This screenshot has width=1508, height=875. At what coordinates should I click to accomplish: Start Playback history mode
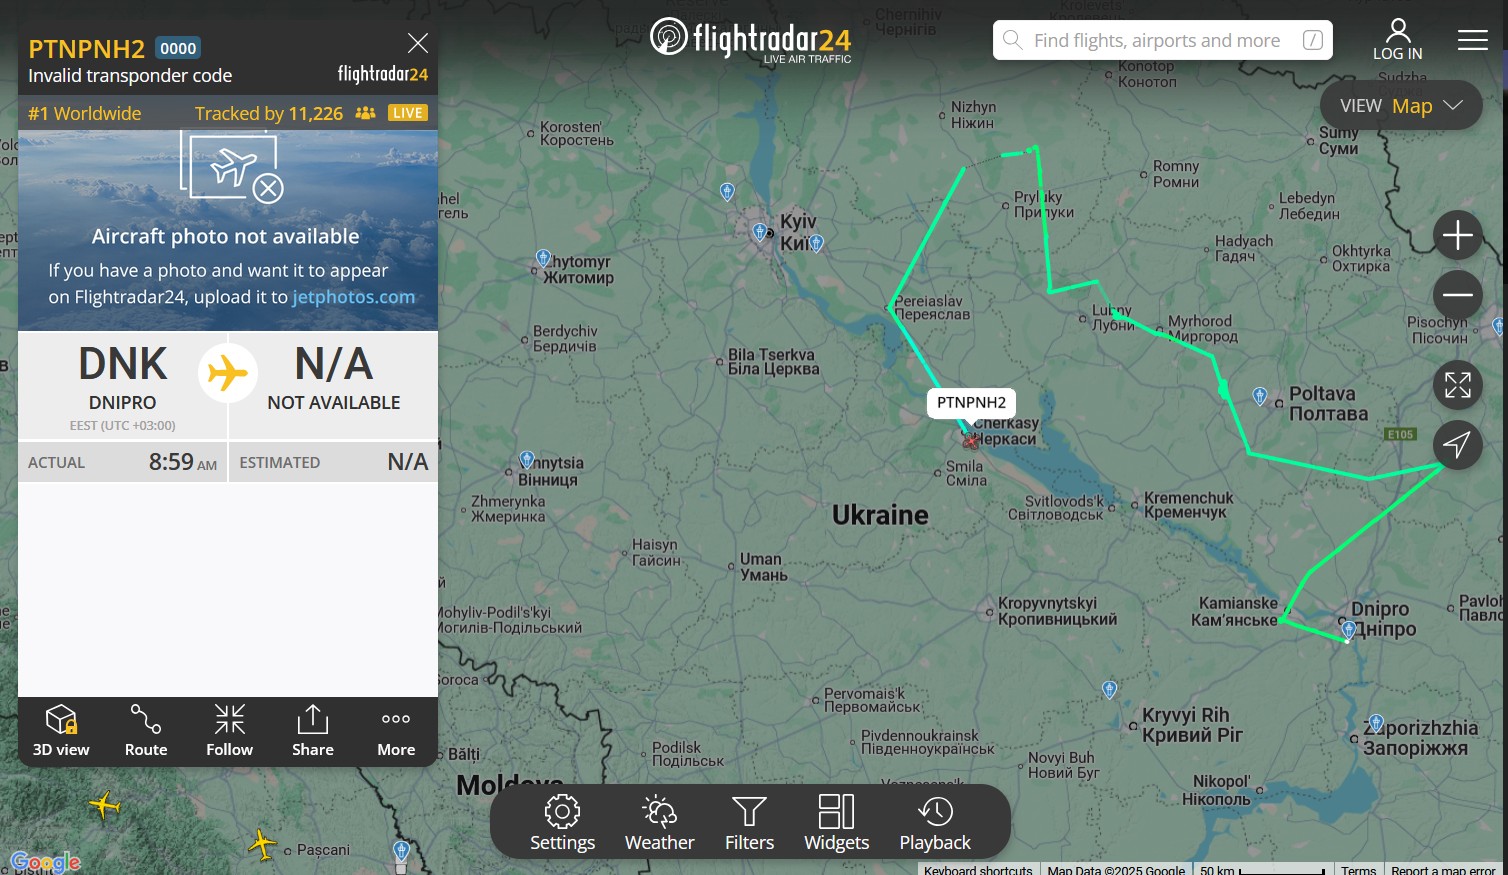point(935,822)
